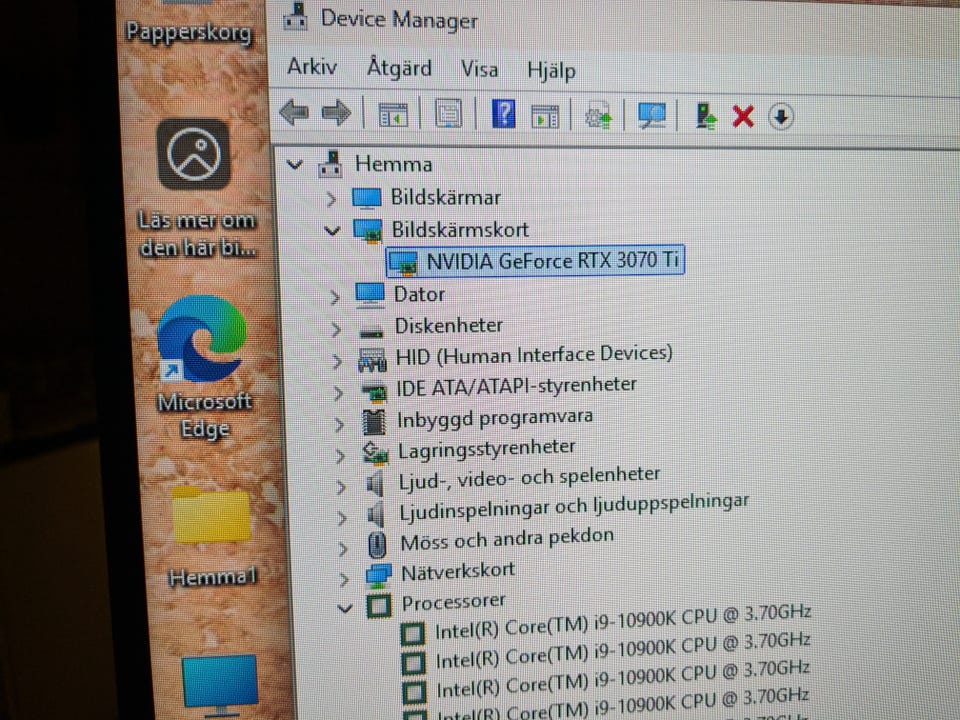The width and height of the screenshot is (960, 720).
Task: Scan for hardware changes via monitor icon
Action: tap(652, 117)
